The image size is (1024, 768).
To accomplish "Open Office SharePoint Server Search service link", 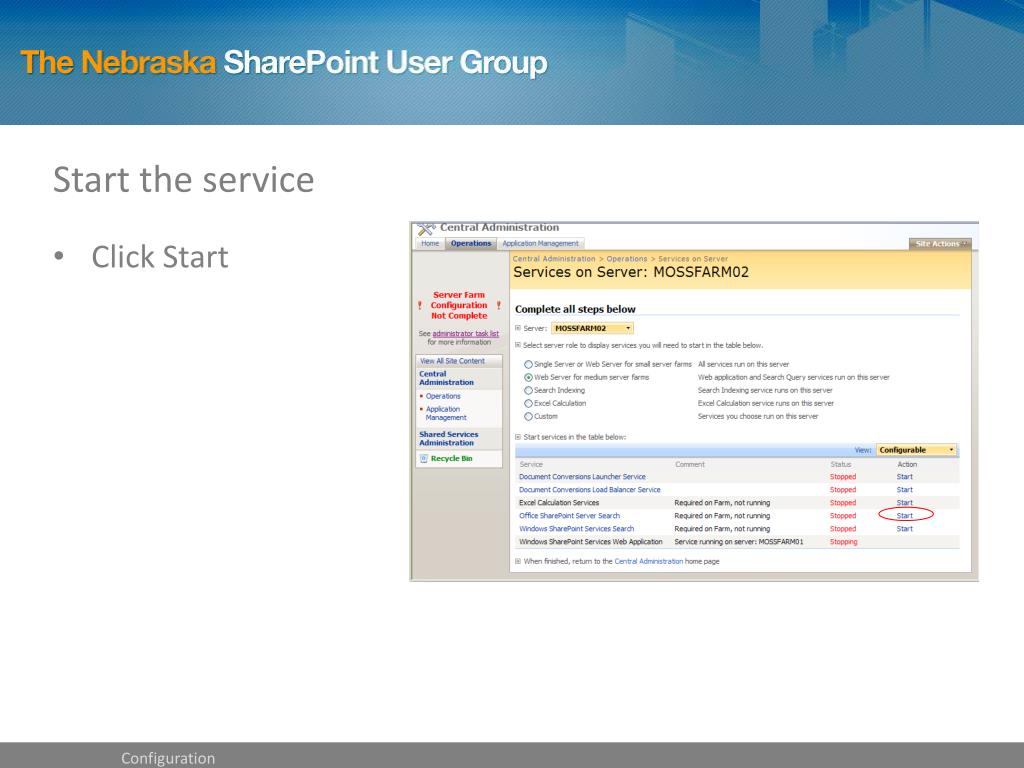I will [x=569, y=516].
